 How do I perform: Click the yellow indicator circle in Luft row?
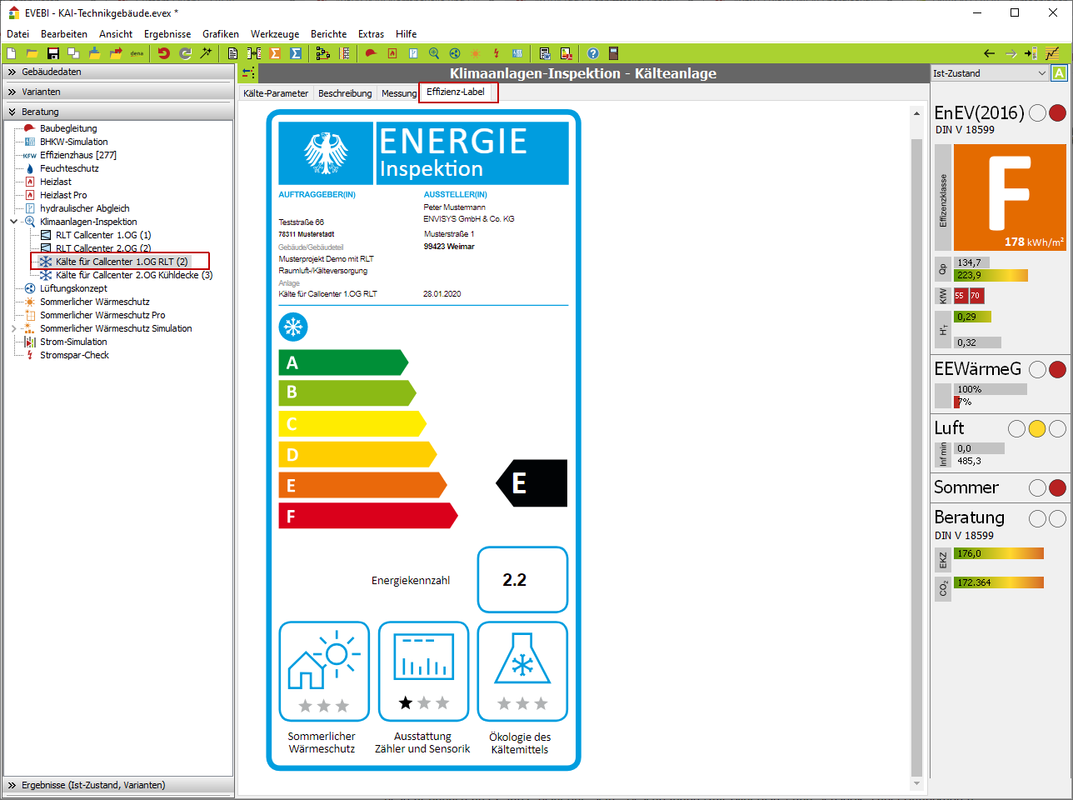click(1037, 429)
